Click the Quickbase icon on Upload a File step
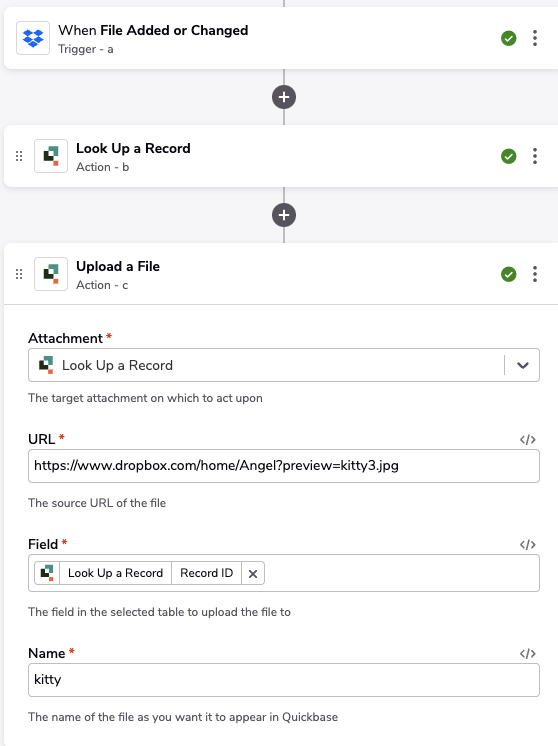 [x=51, y=274]
